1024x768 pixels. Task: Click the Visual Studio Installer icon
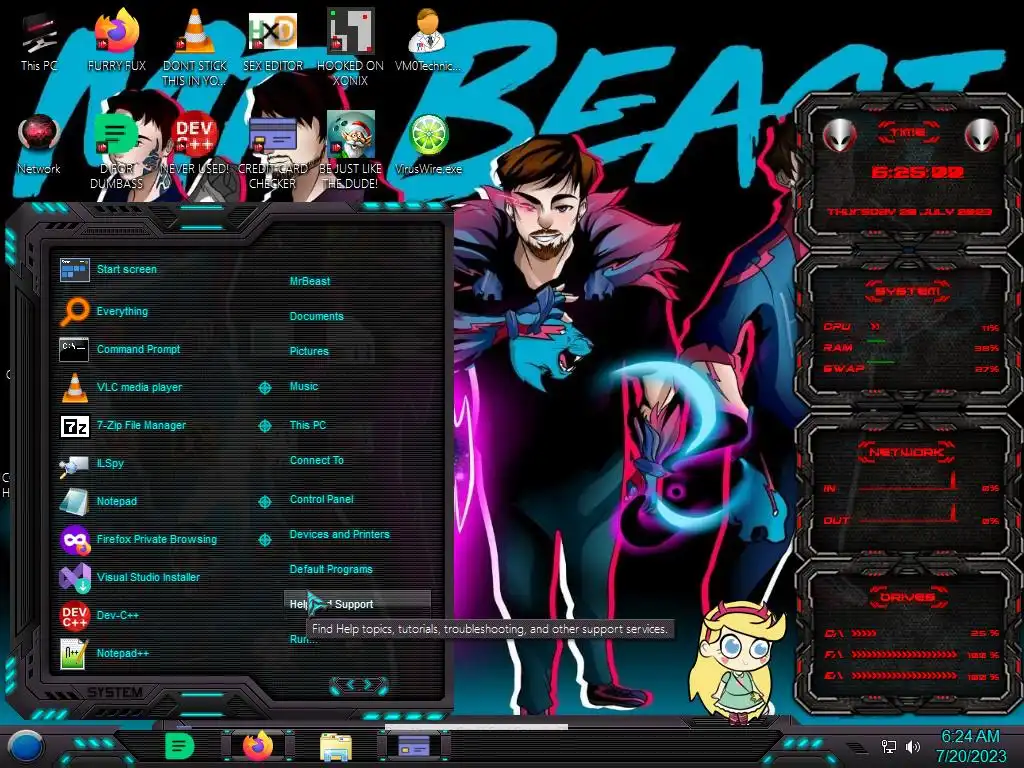tap(74, 578)
